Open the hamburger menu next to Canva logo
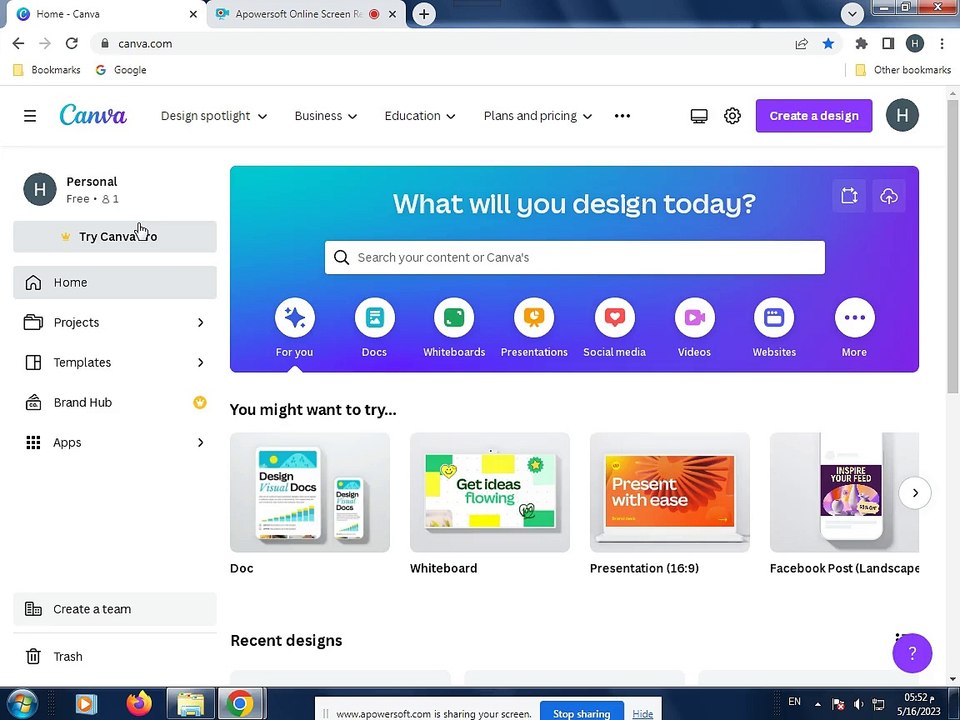Screen dimensions: 960x720 pyautogui.click(x=30, y=116)
